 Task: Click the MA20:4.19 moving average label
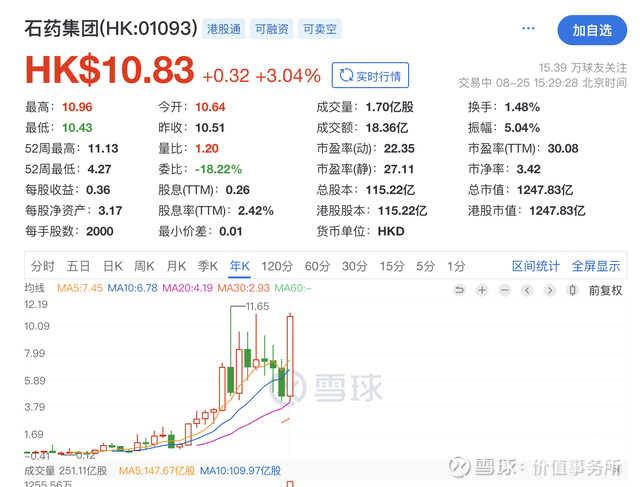point(187,288)
